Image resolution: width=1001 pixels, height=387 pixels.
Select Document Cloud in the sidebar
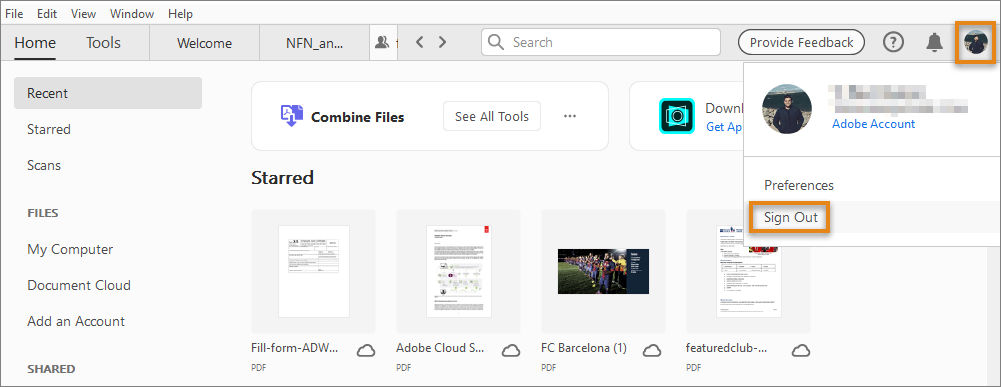(79, 285)
